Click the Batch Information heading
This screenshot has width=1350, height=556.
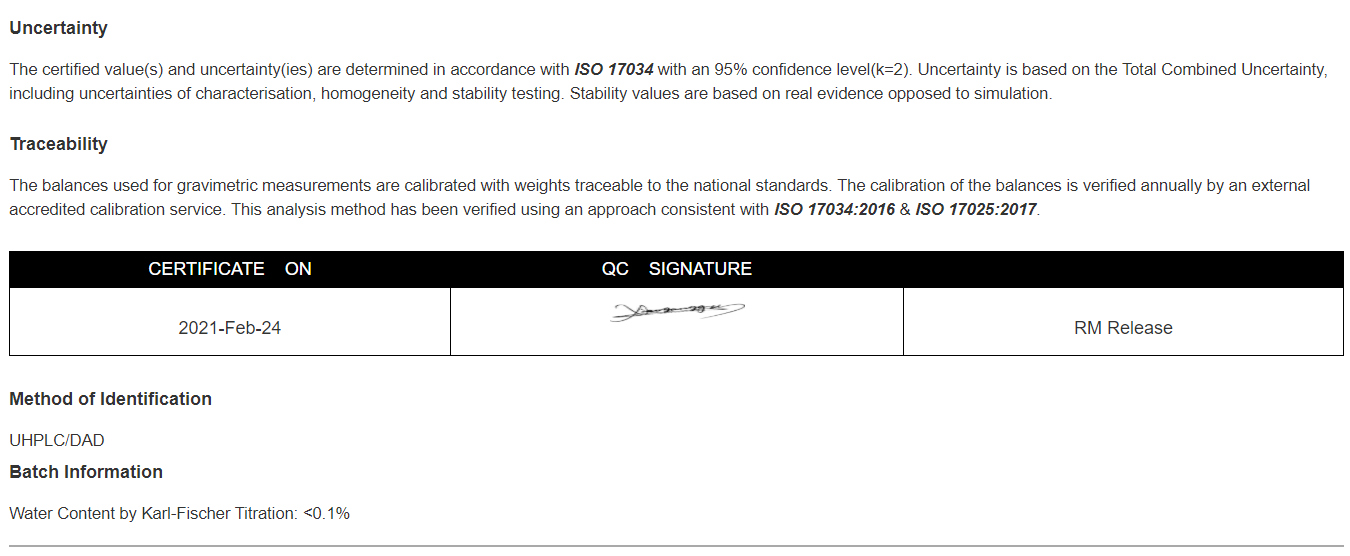[x=86, y=472]
